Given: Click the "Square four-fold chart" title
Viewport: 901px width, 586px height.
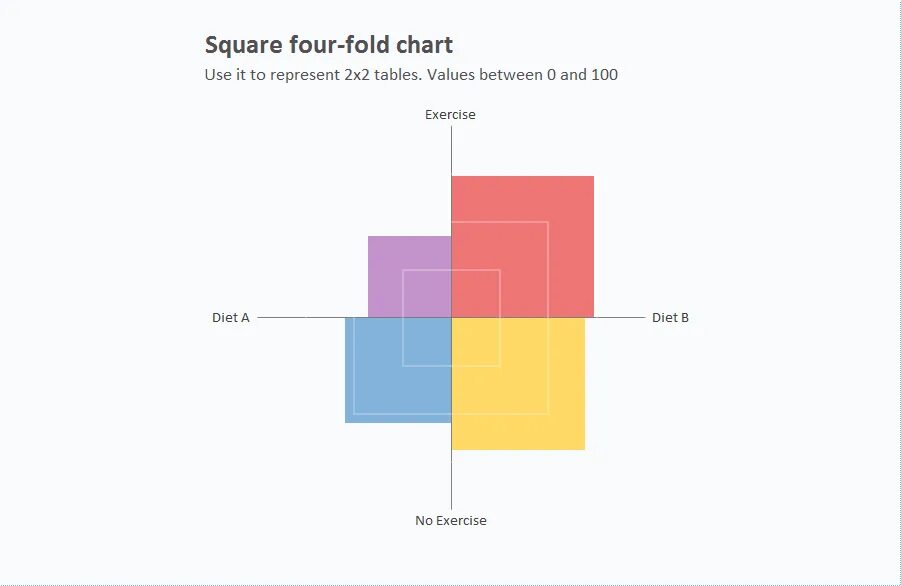Looking at the screenshot, I should pos(328,45).
